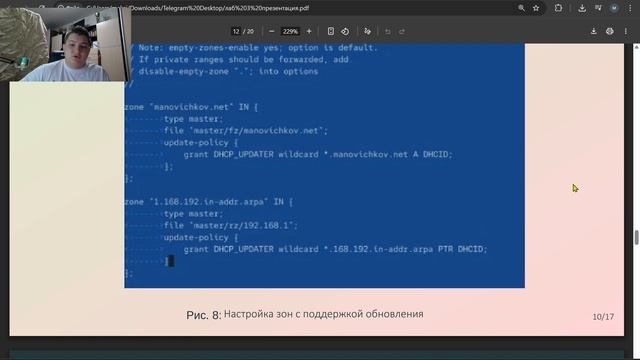Open the Chrome three-dot menu
Image resolution: width=640 pixels, height=360 pixels.
630,8
